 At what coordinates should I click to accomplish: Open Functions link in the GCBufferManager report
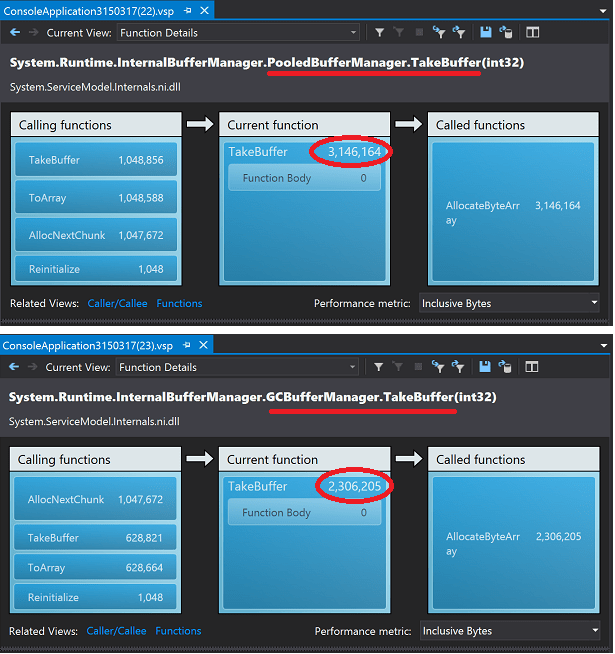pyautogui.click(x=178, y=631)
